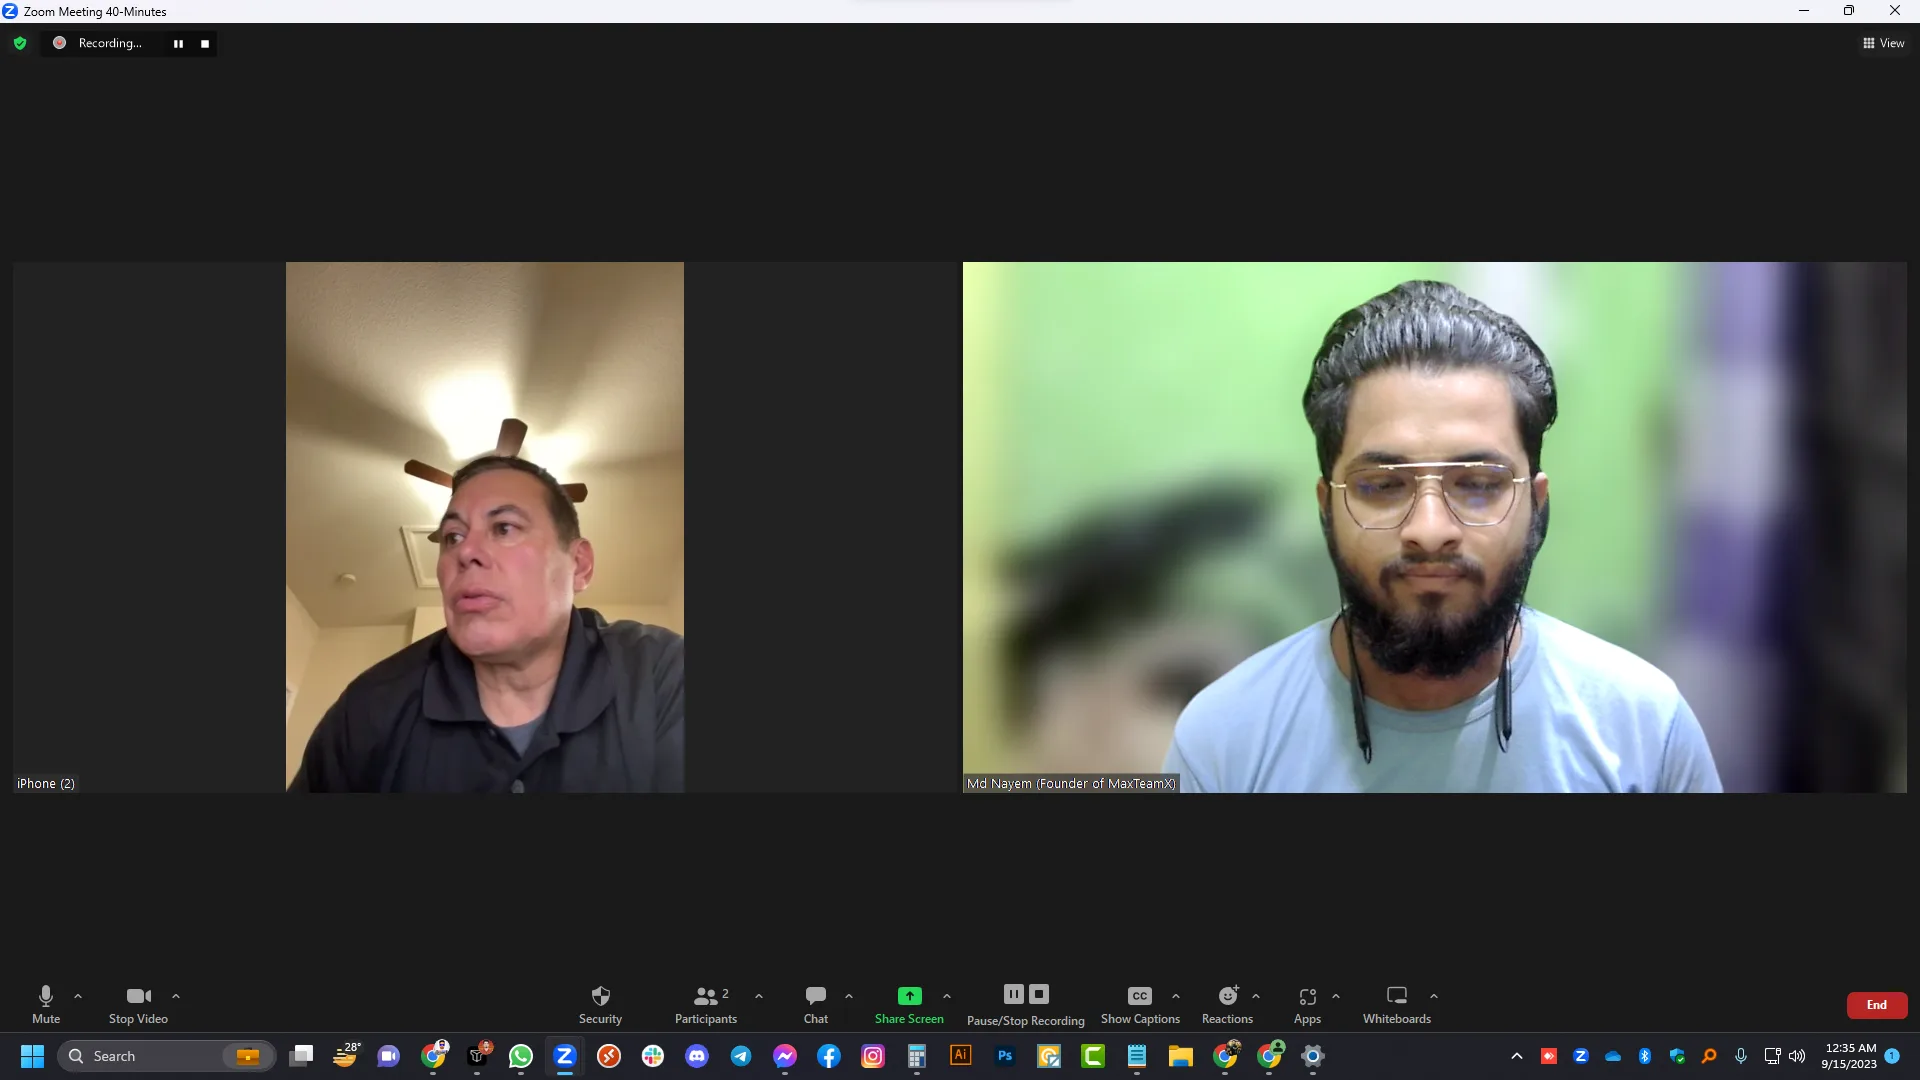Expand Share Screen options arrow
This screenshot has height=1080, width=1920.
tap(947, 996)
